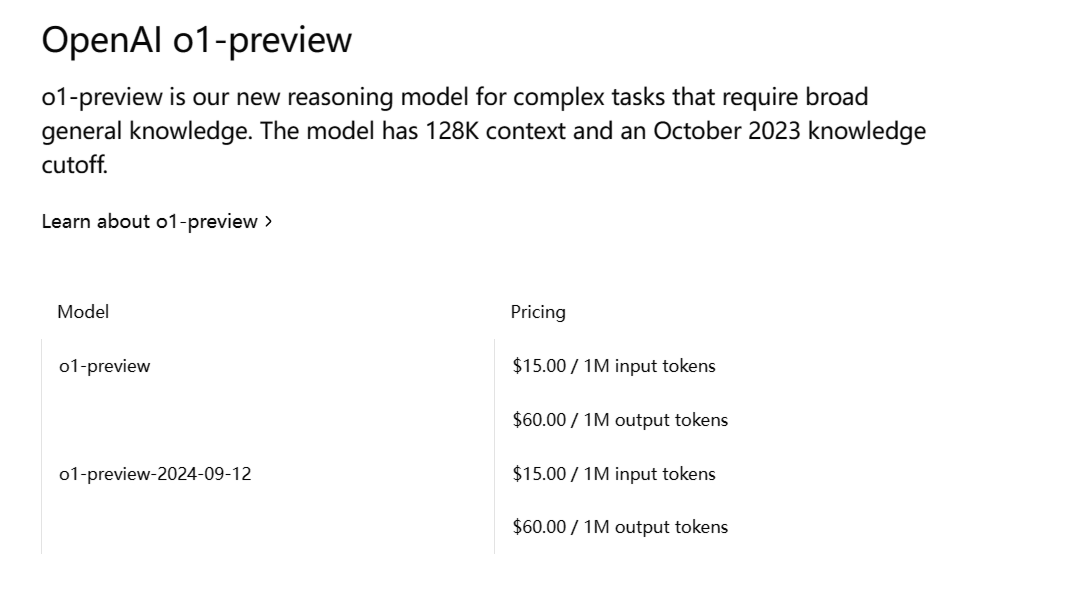
Task: Click o1-preview's $15.00 input tokens price
Action: [x=614, y=366]
